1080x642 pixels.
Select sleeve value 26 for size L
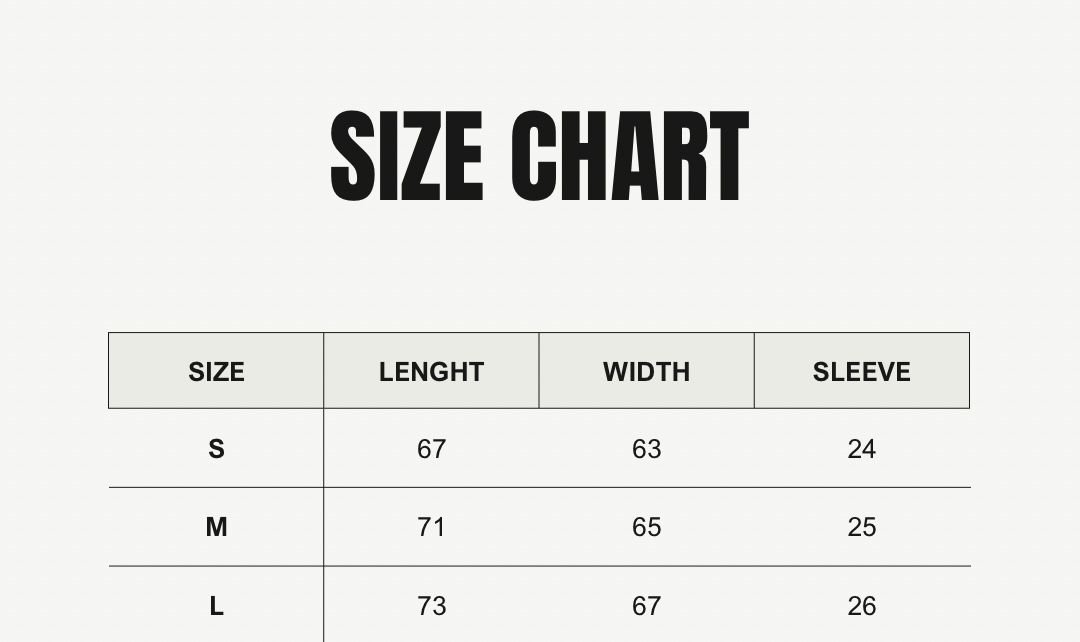[x=862, y=606]
